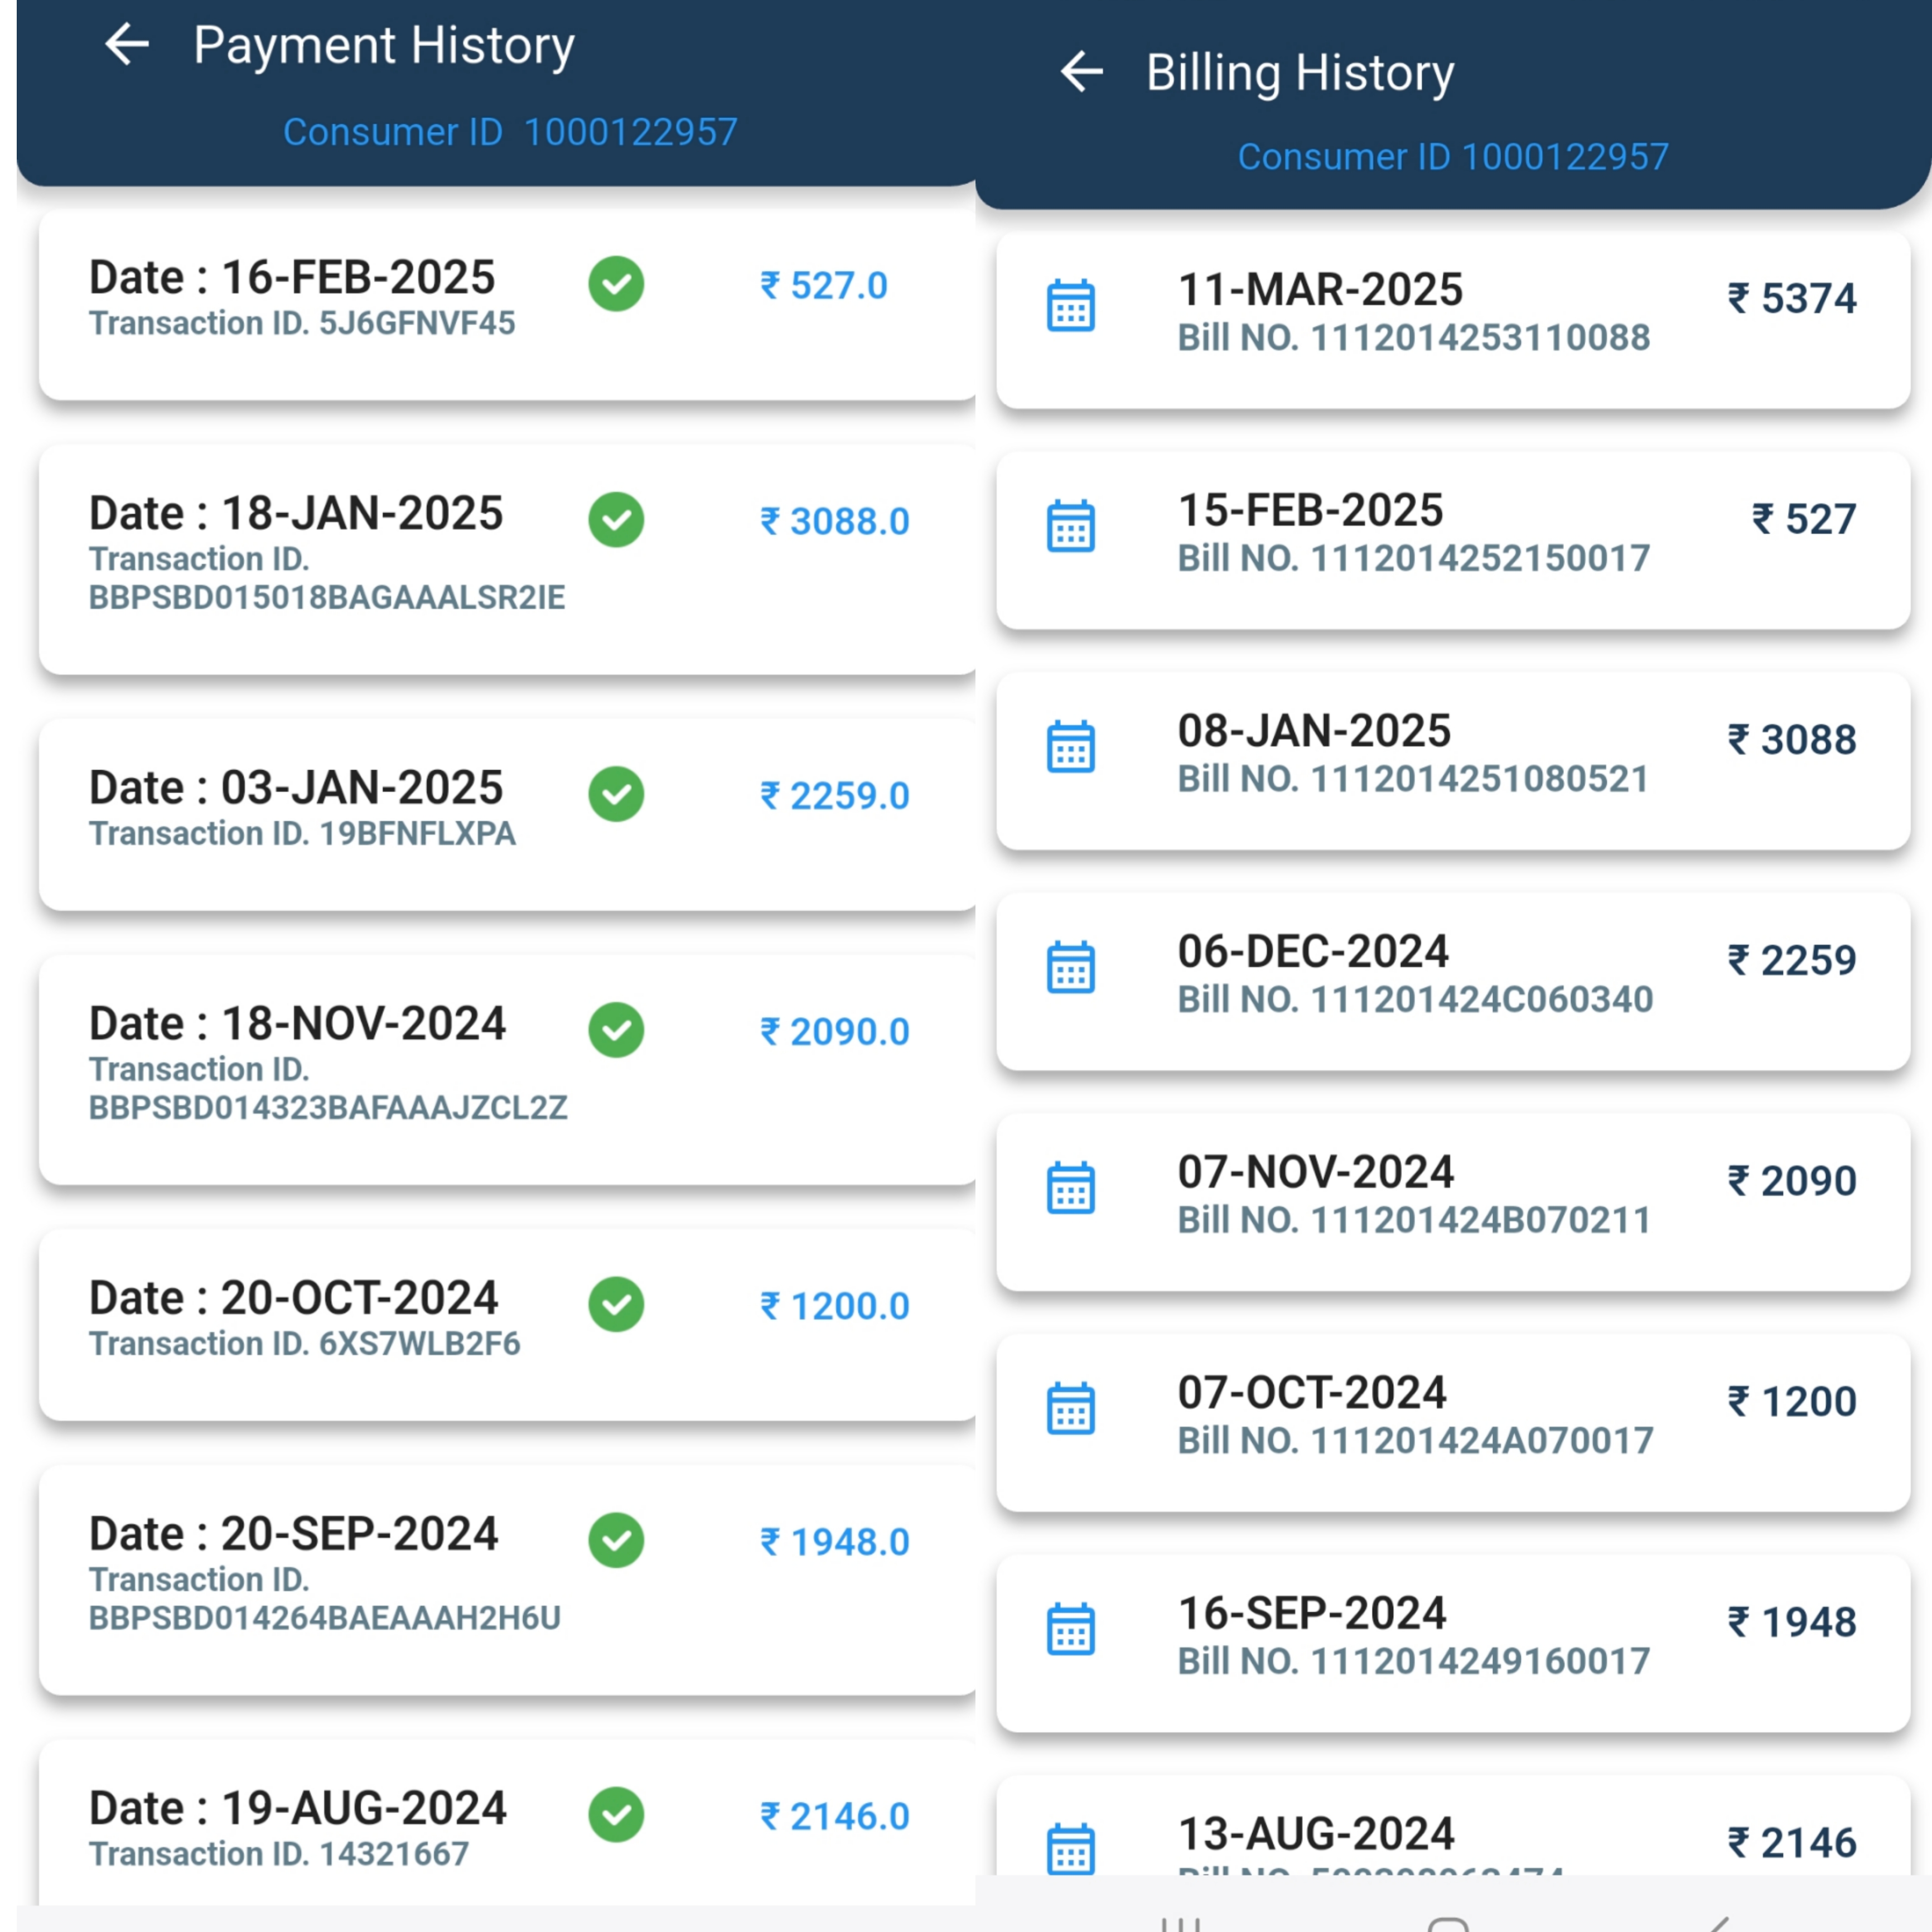The image size is (1932, 1932).
Task: Click green checkmark on 16-FEB-2025 payment
Action: 616,284
